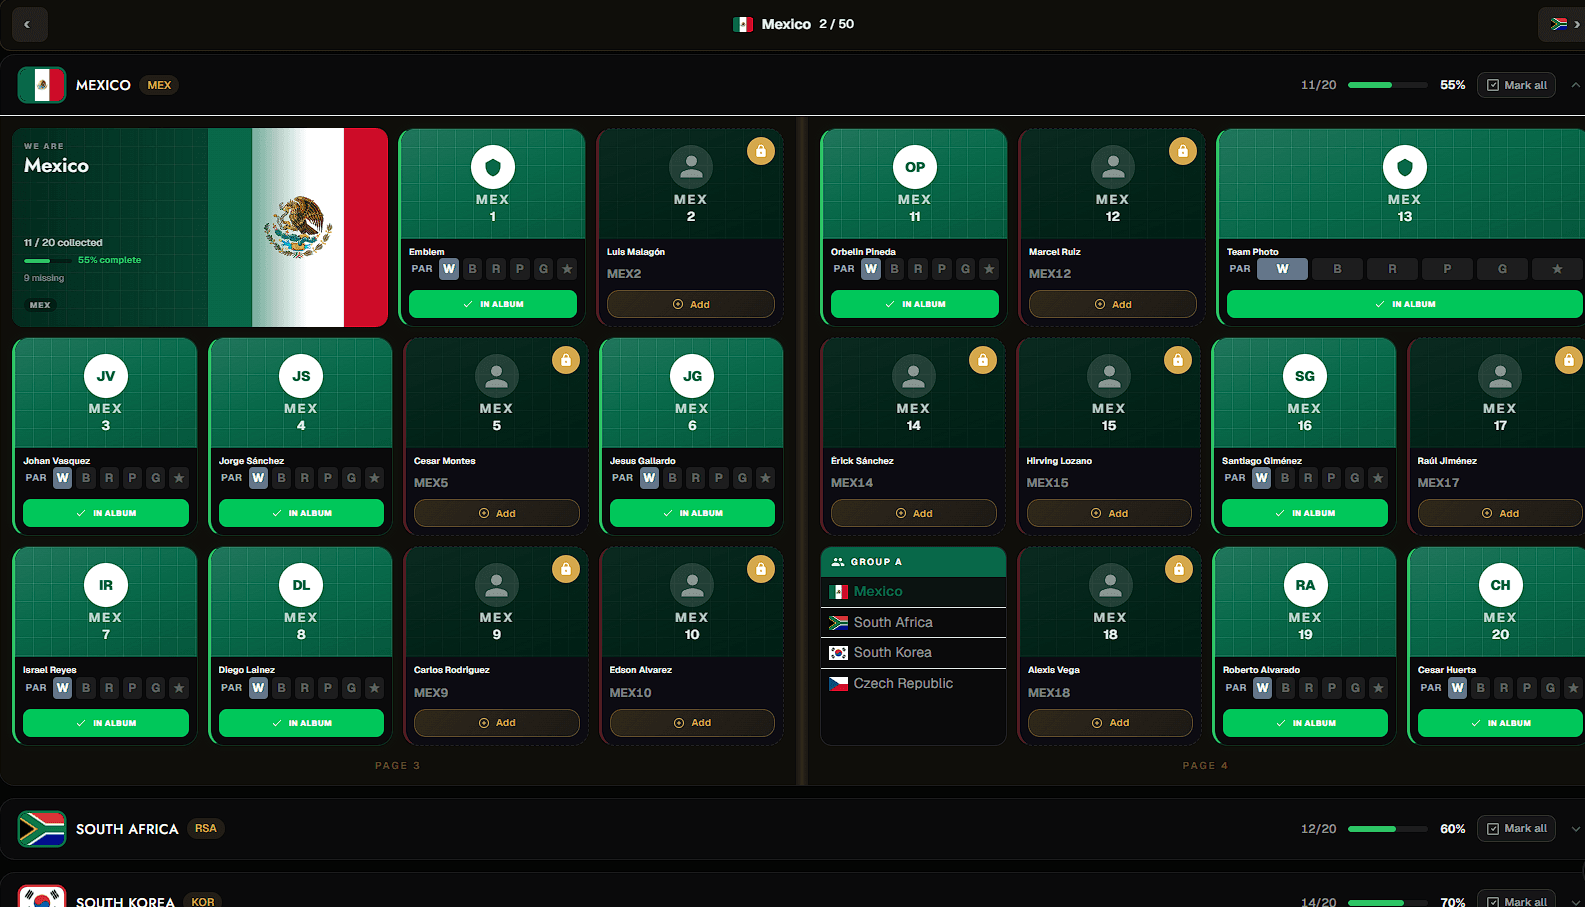Click the Mexico 2 / 50 page title

click(x=793, y=24)
